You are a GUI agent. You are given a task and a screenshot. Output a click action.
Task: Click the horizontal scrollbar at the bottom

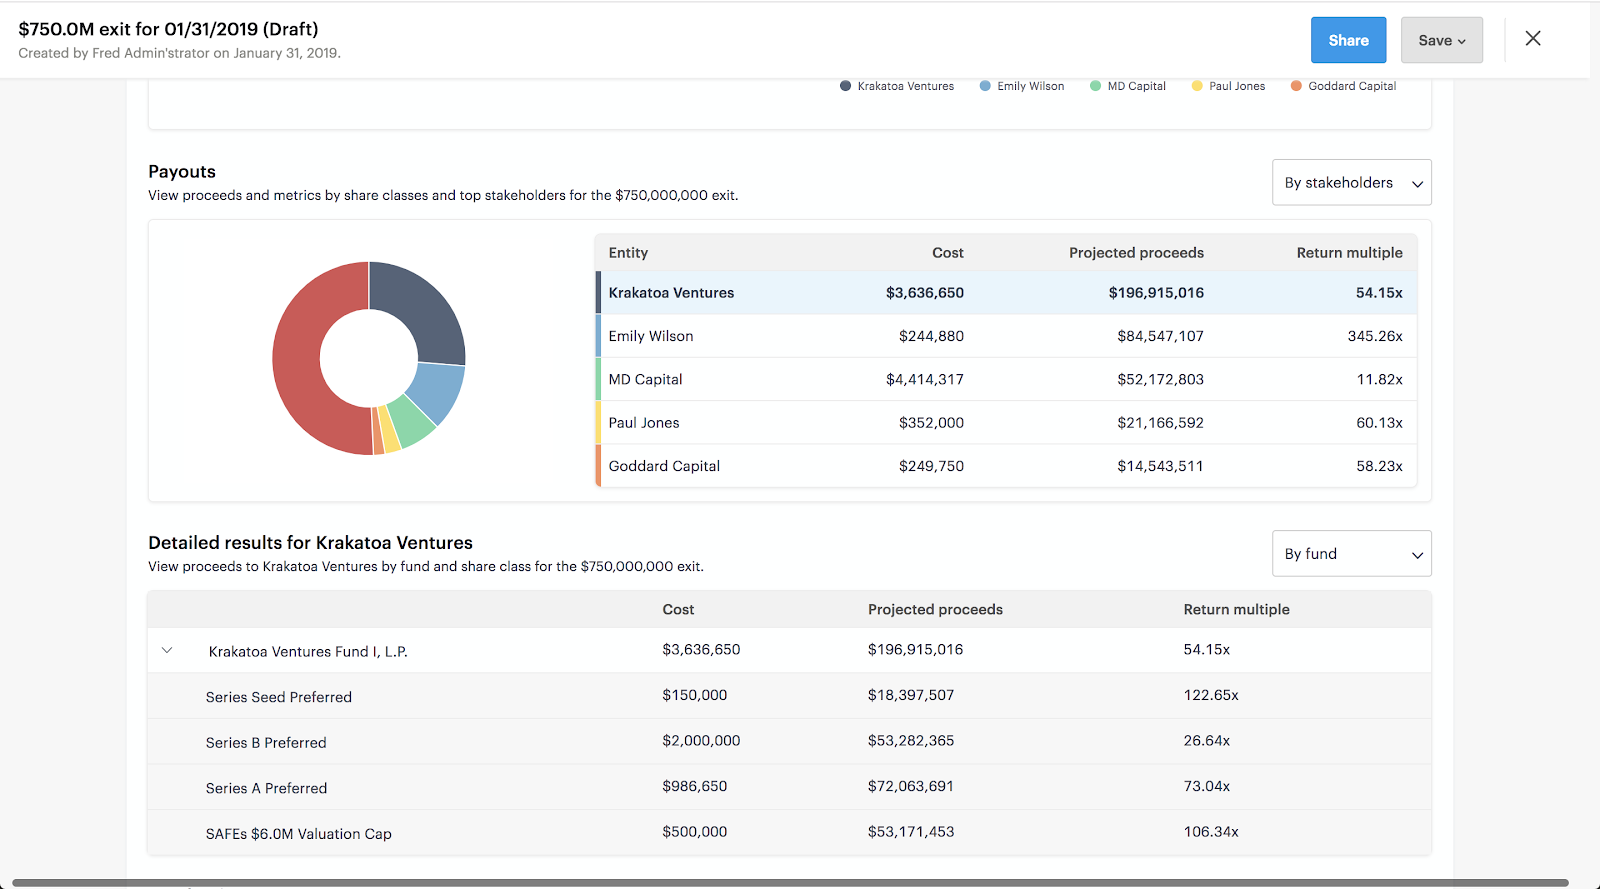coord(790,883)
